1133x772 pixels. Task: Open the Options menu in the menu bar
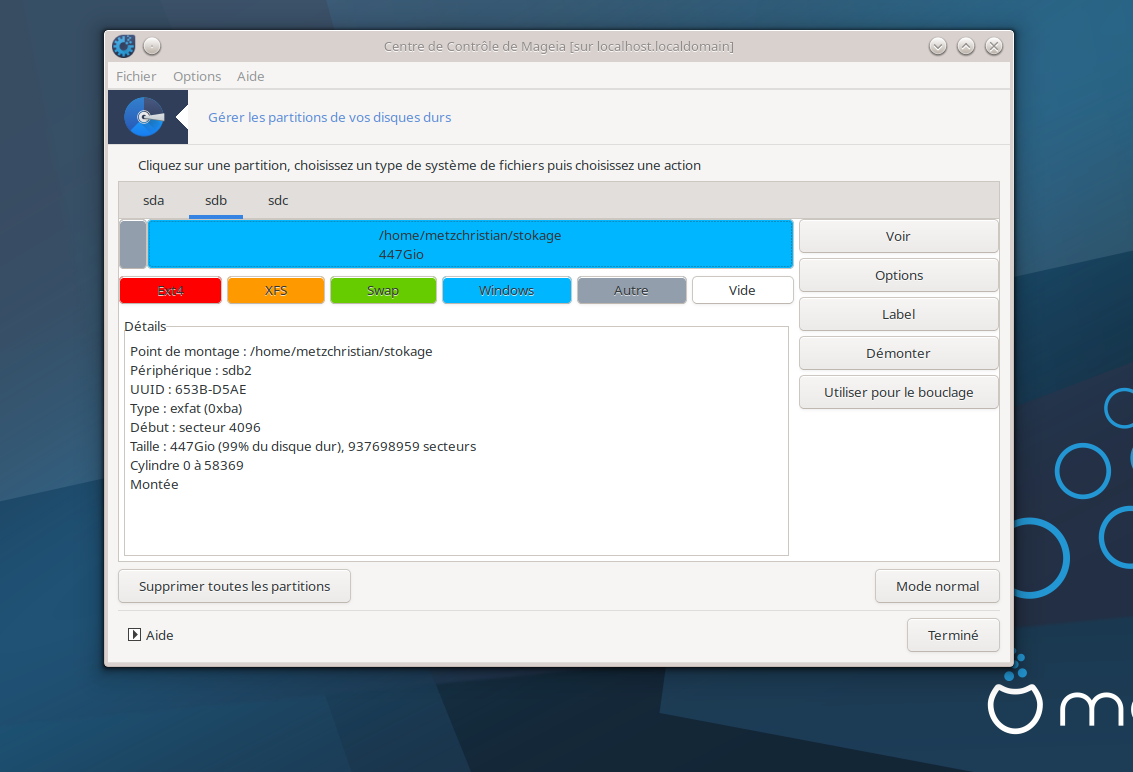[x=197, y=77]
